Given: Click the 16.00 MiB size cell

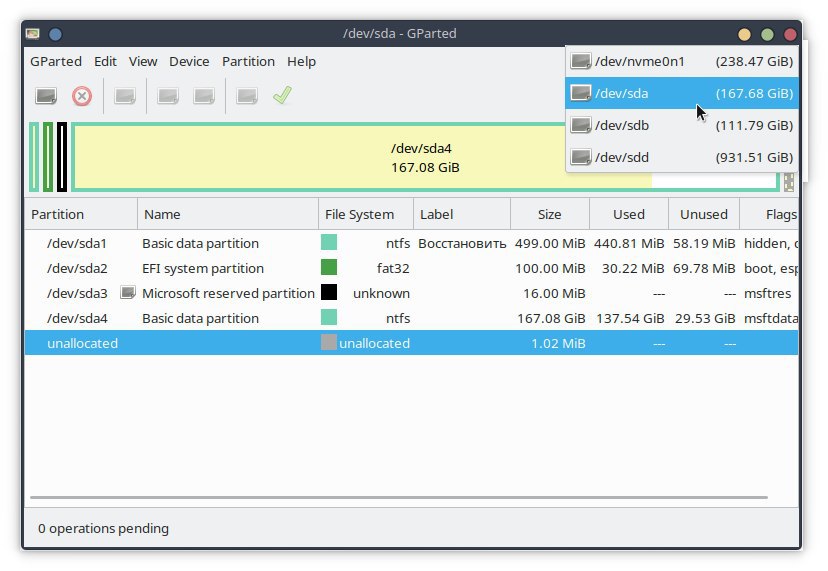Looking at the screenshot, I should click(554, 293).
